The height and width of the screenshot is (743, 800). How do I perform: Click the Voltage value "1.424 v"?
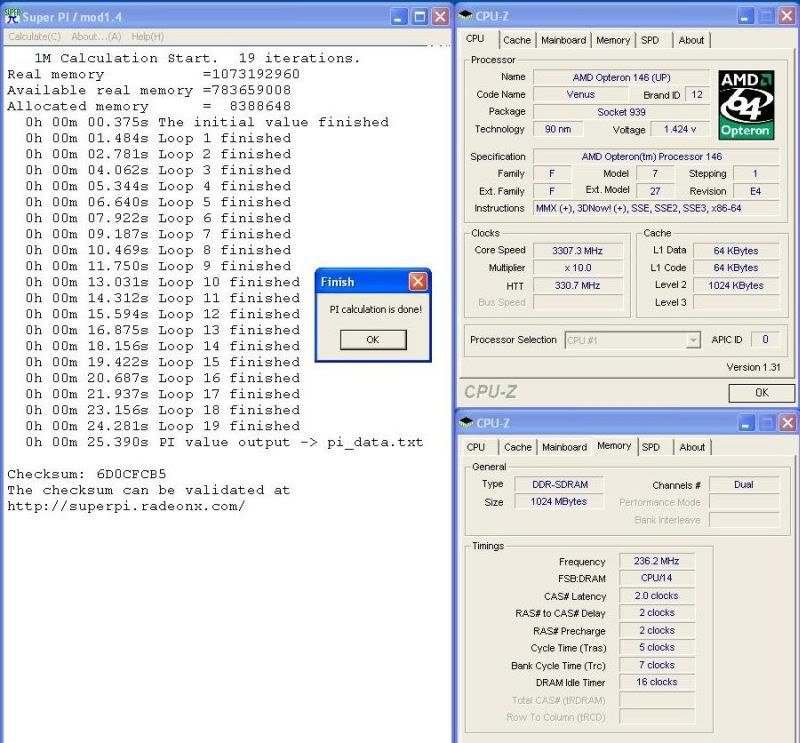click(680, 129)
